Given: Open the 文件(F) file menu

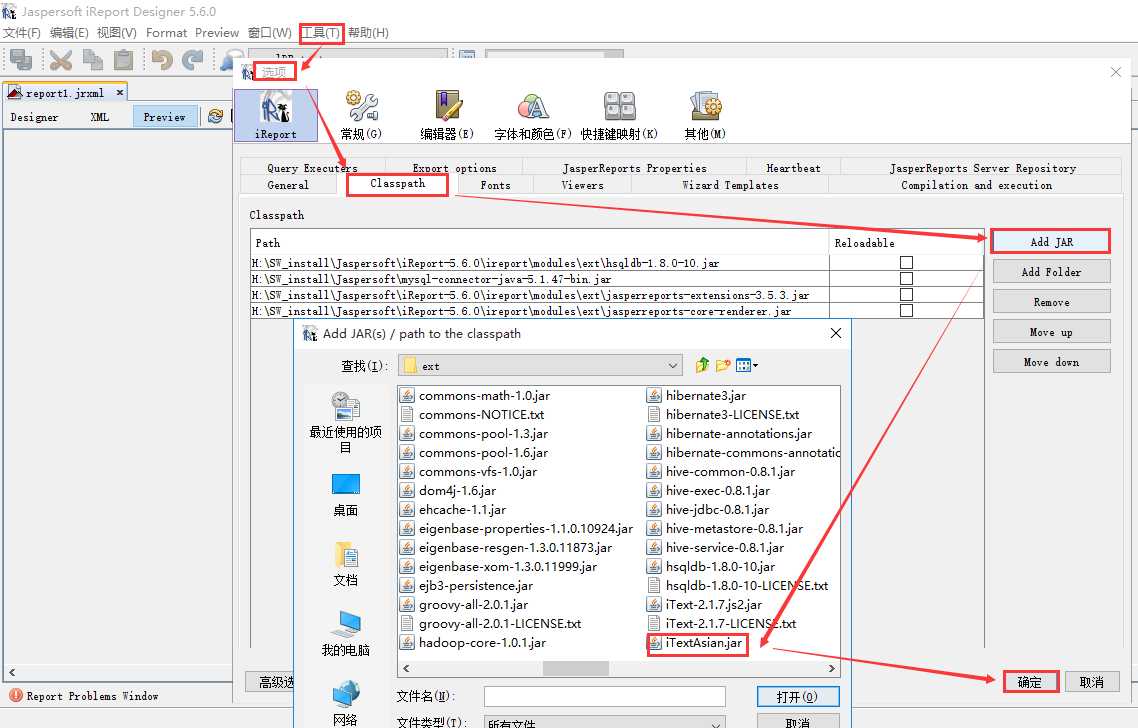Looking at the screenshot, I should coord(22,33).
